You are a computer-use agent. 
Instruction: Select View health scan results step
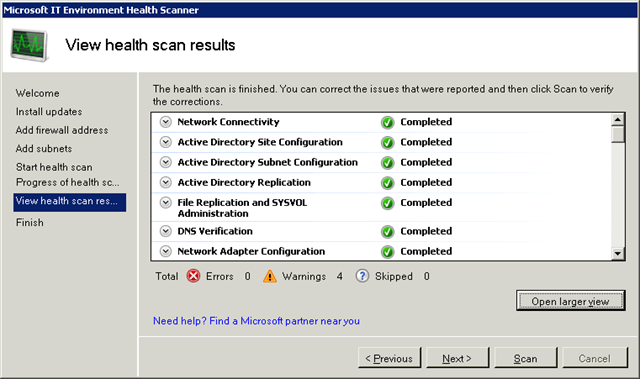pyautogui.click(x=69, y=202)
